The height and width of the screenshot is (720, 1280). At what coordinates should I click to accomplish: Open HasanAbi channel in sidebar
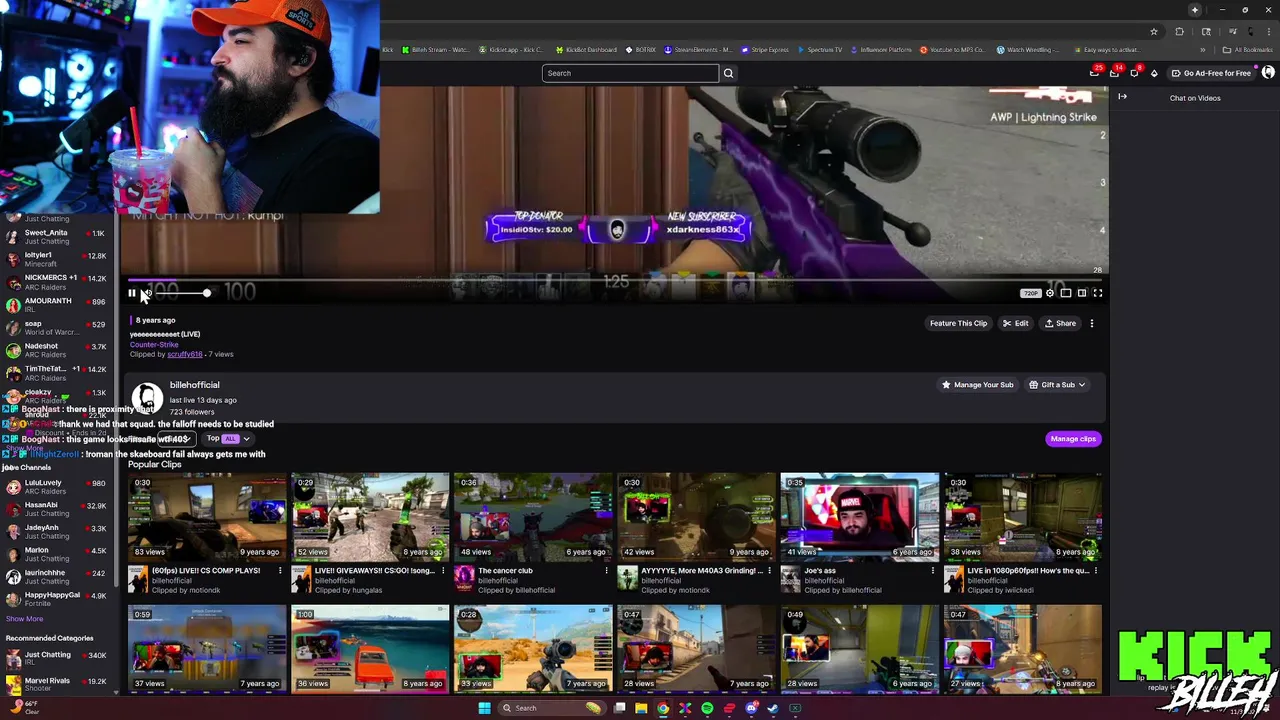pyautogui.click(x=58, y=509)
